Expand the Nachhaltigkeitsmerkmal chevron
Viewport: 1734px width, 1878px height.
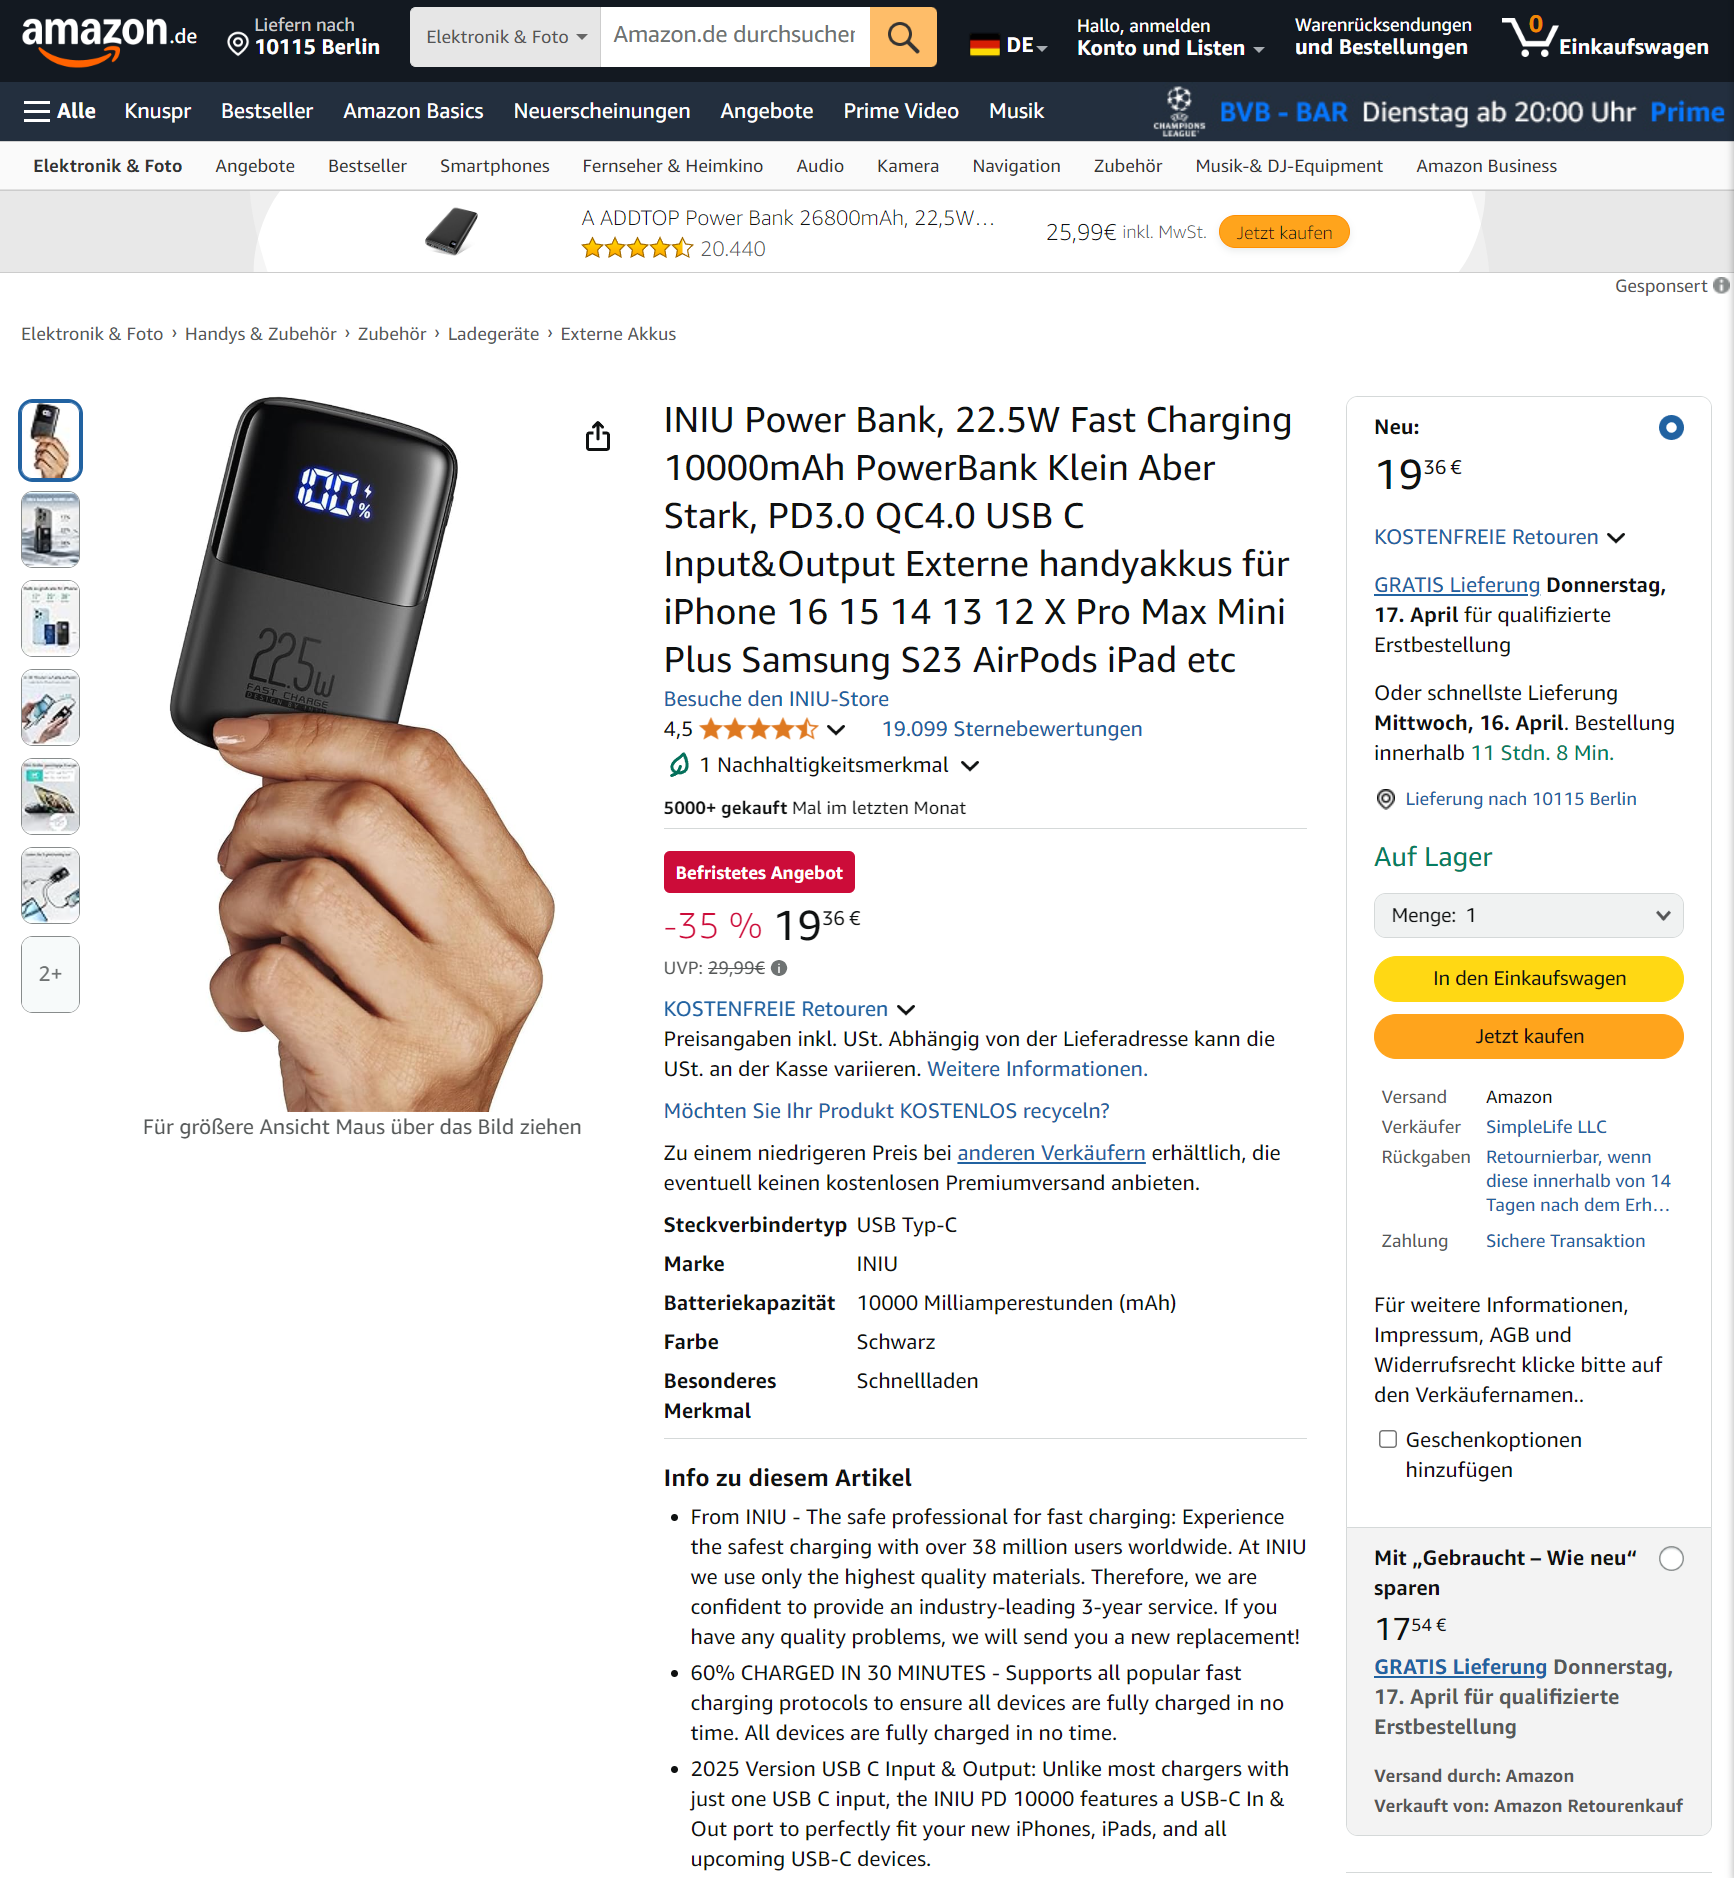pyautogui.click(x=970, y=766)
